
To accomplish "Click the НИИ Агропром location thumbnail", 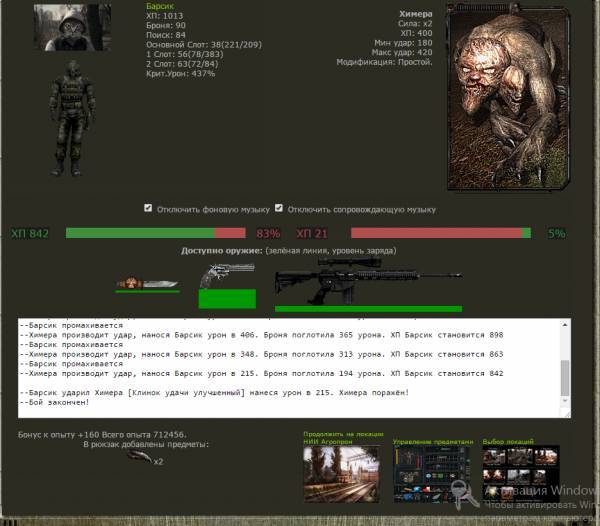I will [x=342, y=474].
